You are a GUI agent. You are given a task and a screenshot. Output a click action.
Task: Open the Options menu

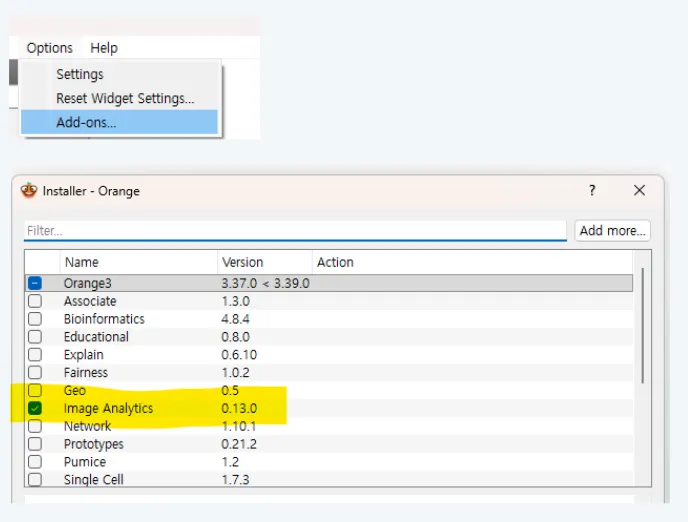tap(50, 48)
